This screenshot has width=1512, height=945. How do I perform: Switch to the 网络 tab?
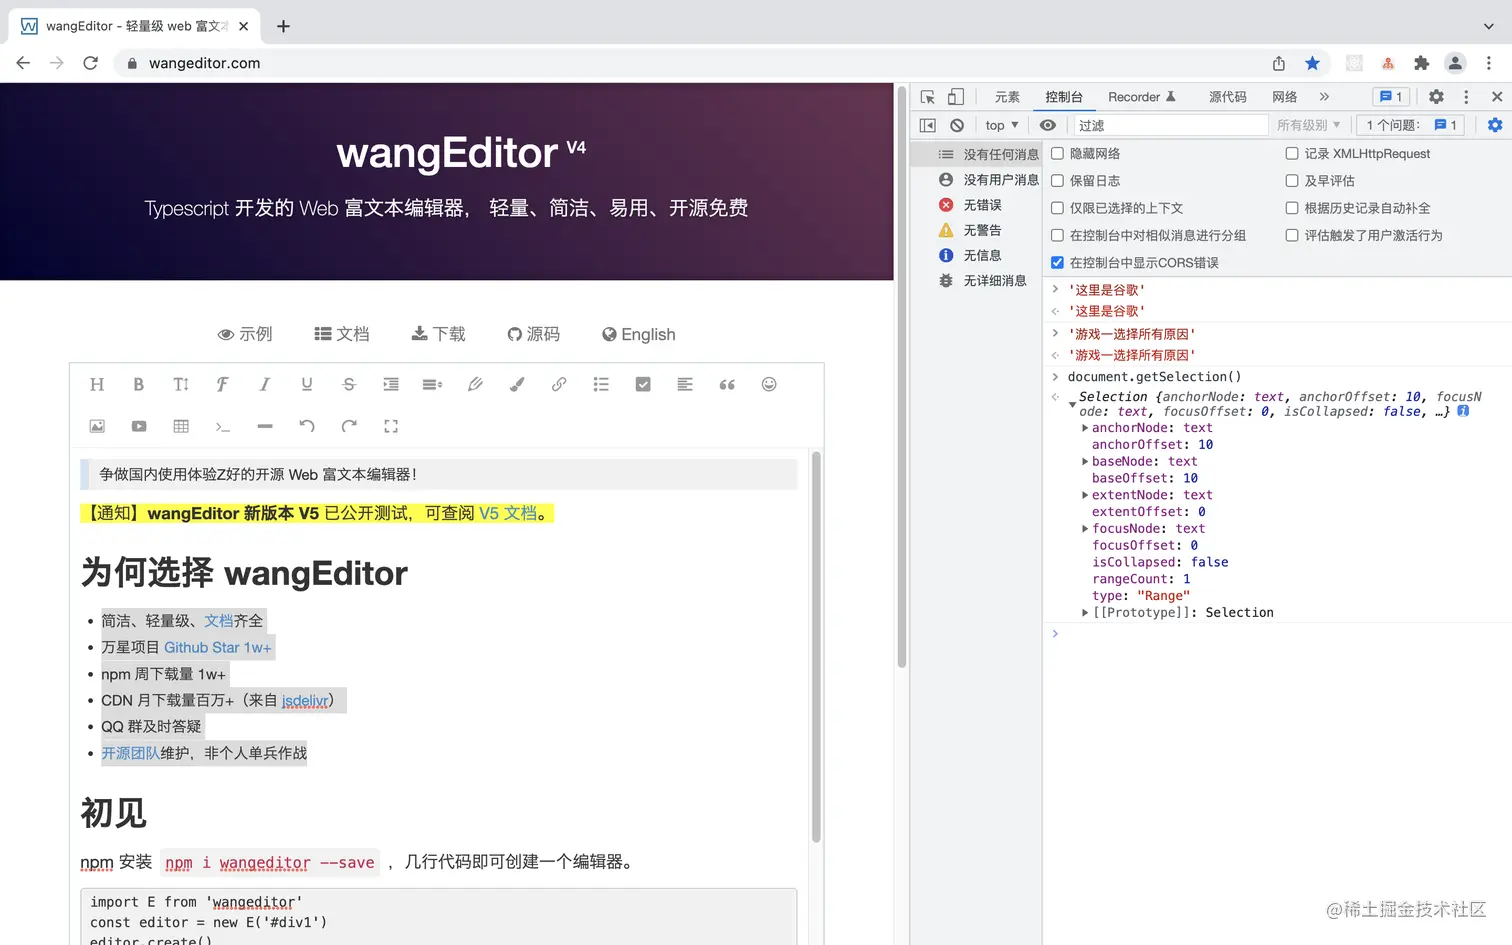1284,97
